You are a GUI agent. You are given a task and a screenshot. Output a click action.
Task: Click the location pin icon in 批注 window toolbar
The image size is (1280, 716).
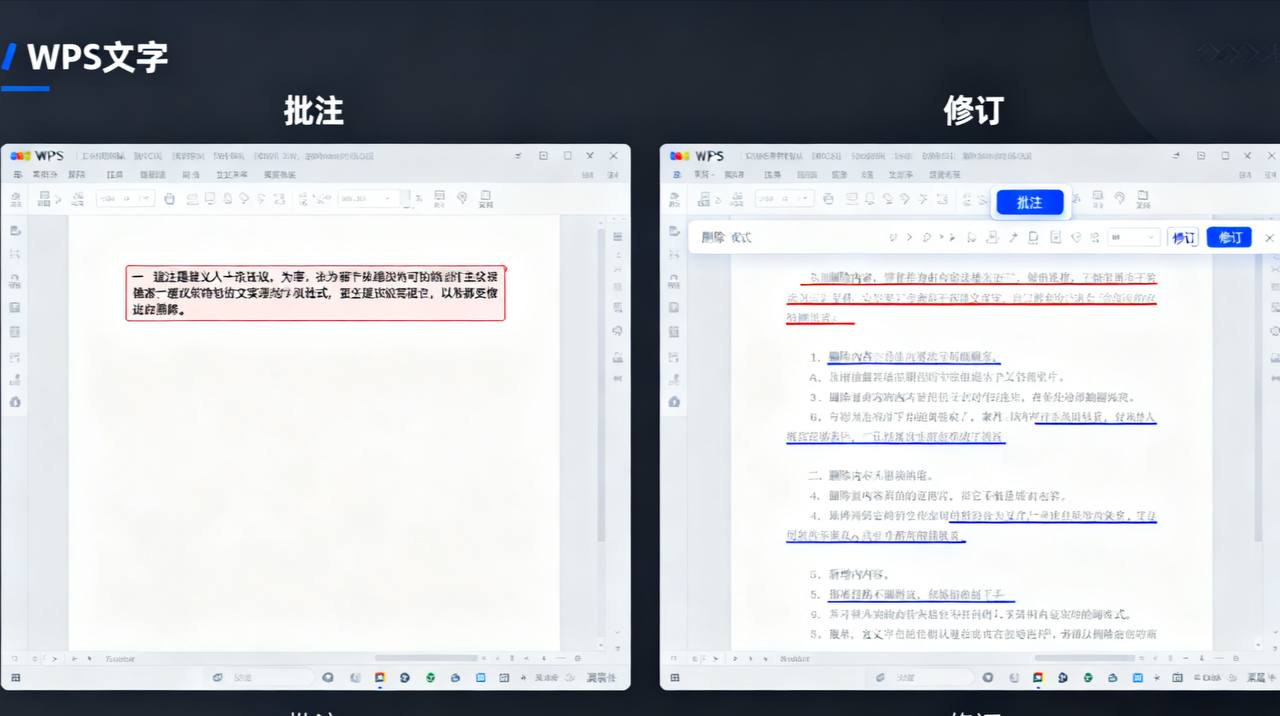(462, 198)
